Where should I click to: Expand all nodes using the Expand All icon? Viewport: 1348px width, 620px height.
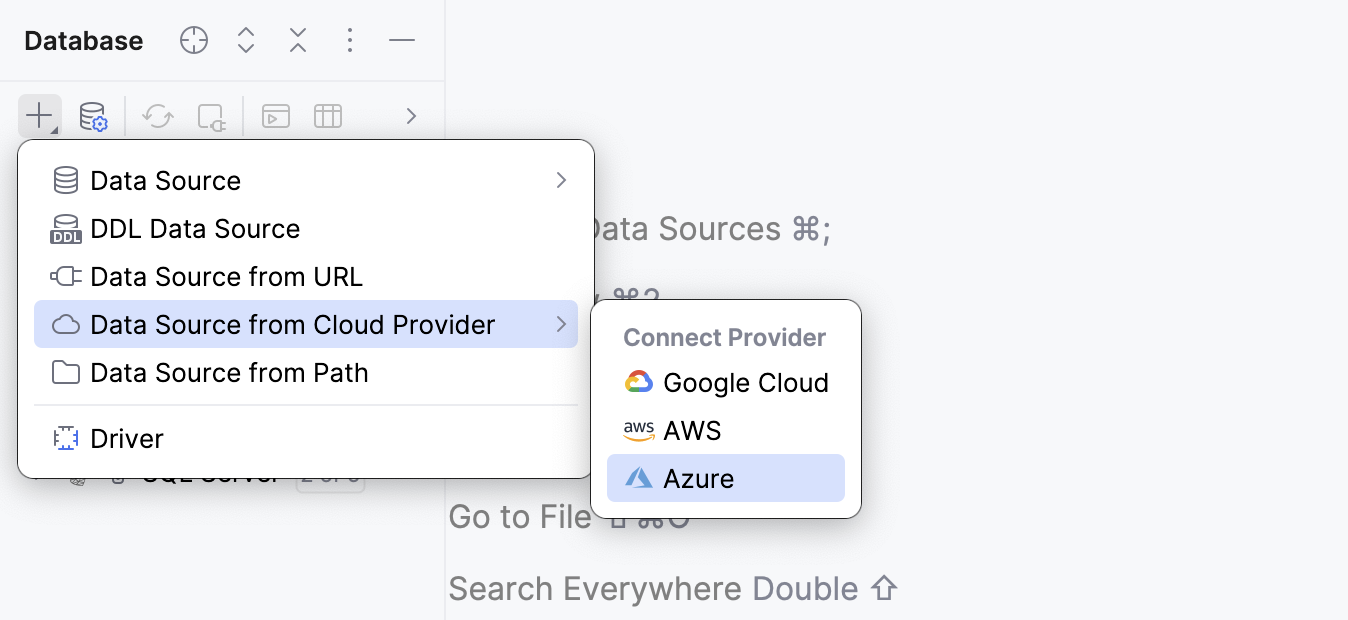[x=245, y=40]
